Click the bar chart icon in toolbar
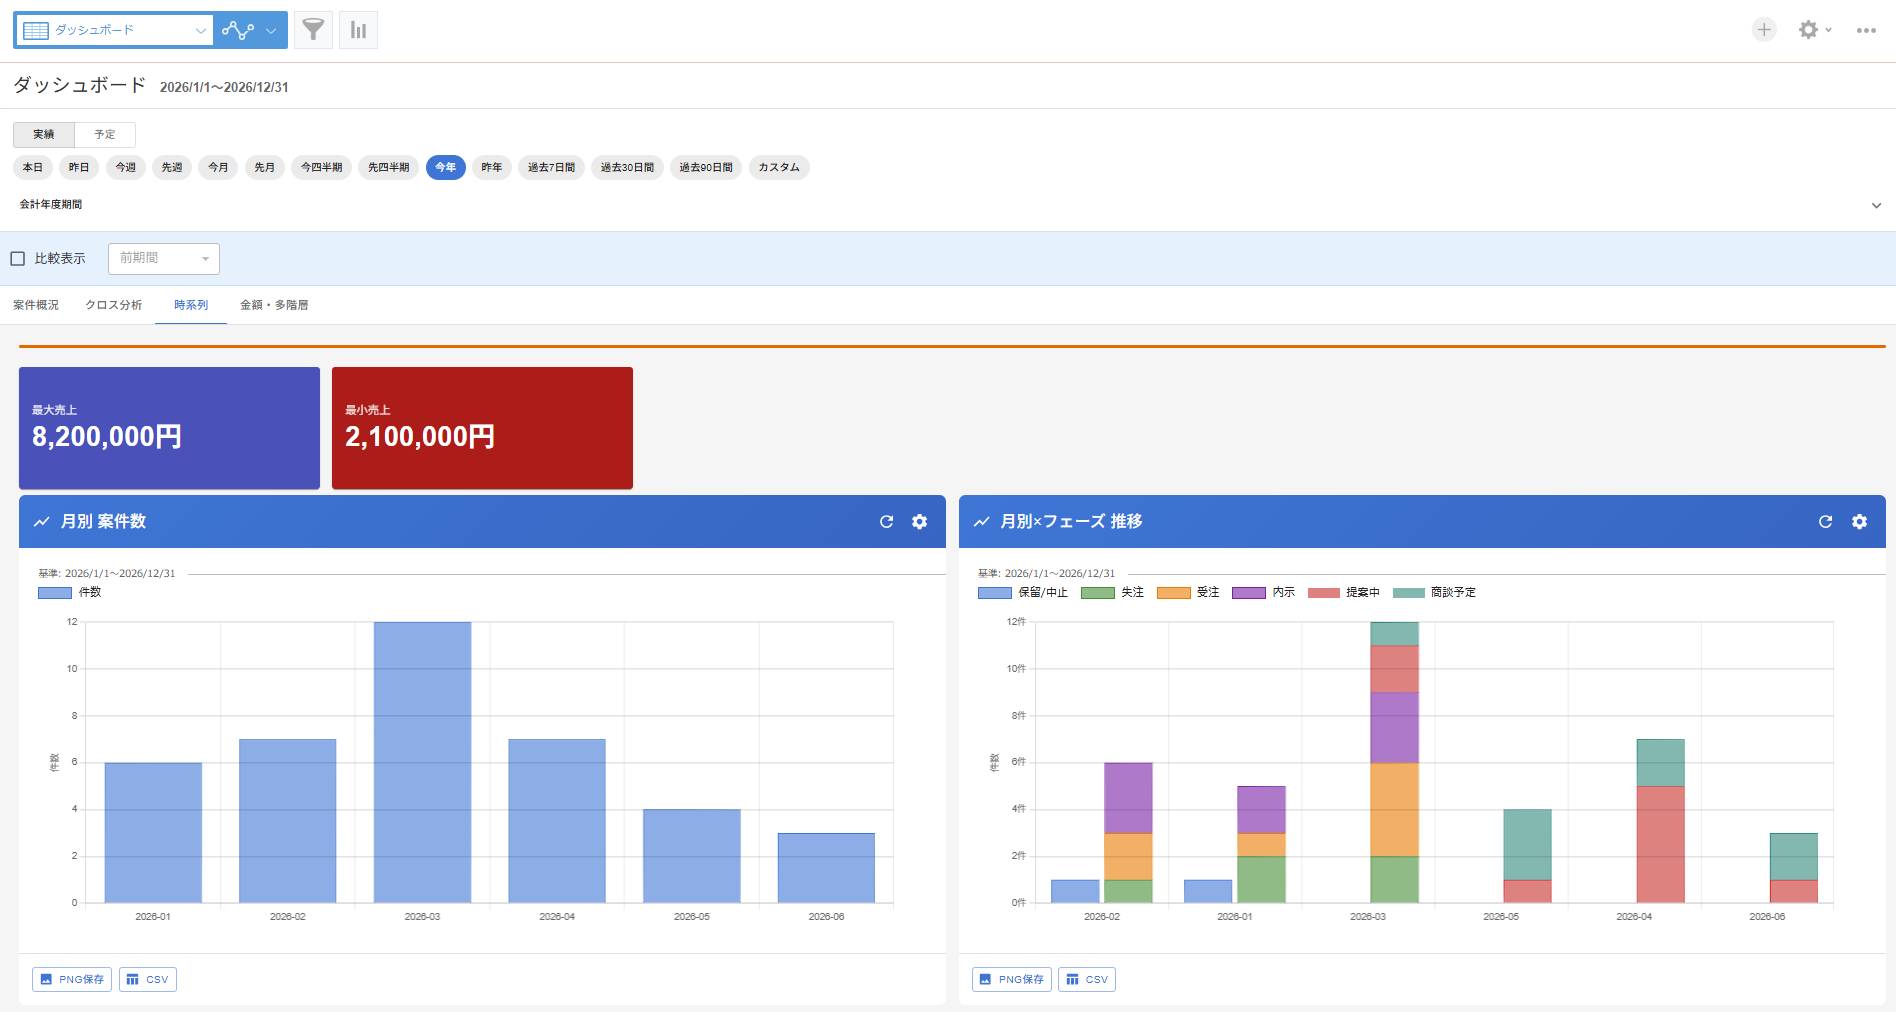The height and width of the screenshot is (1012, 1896). [358, 30]
